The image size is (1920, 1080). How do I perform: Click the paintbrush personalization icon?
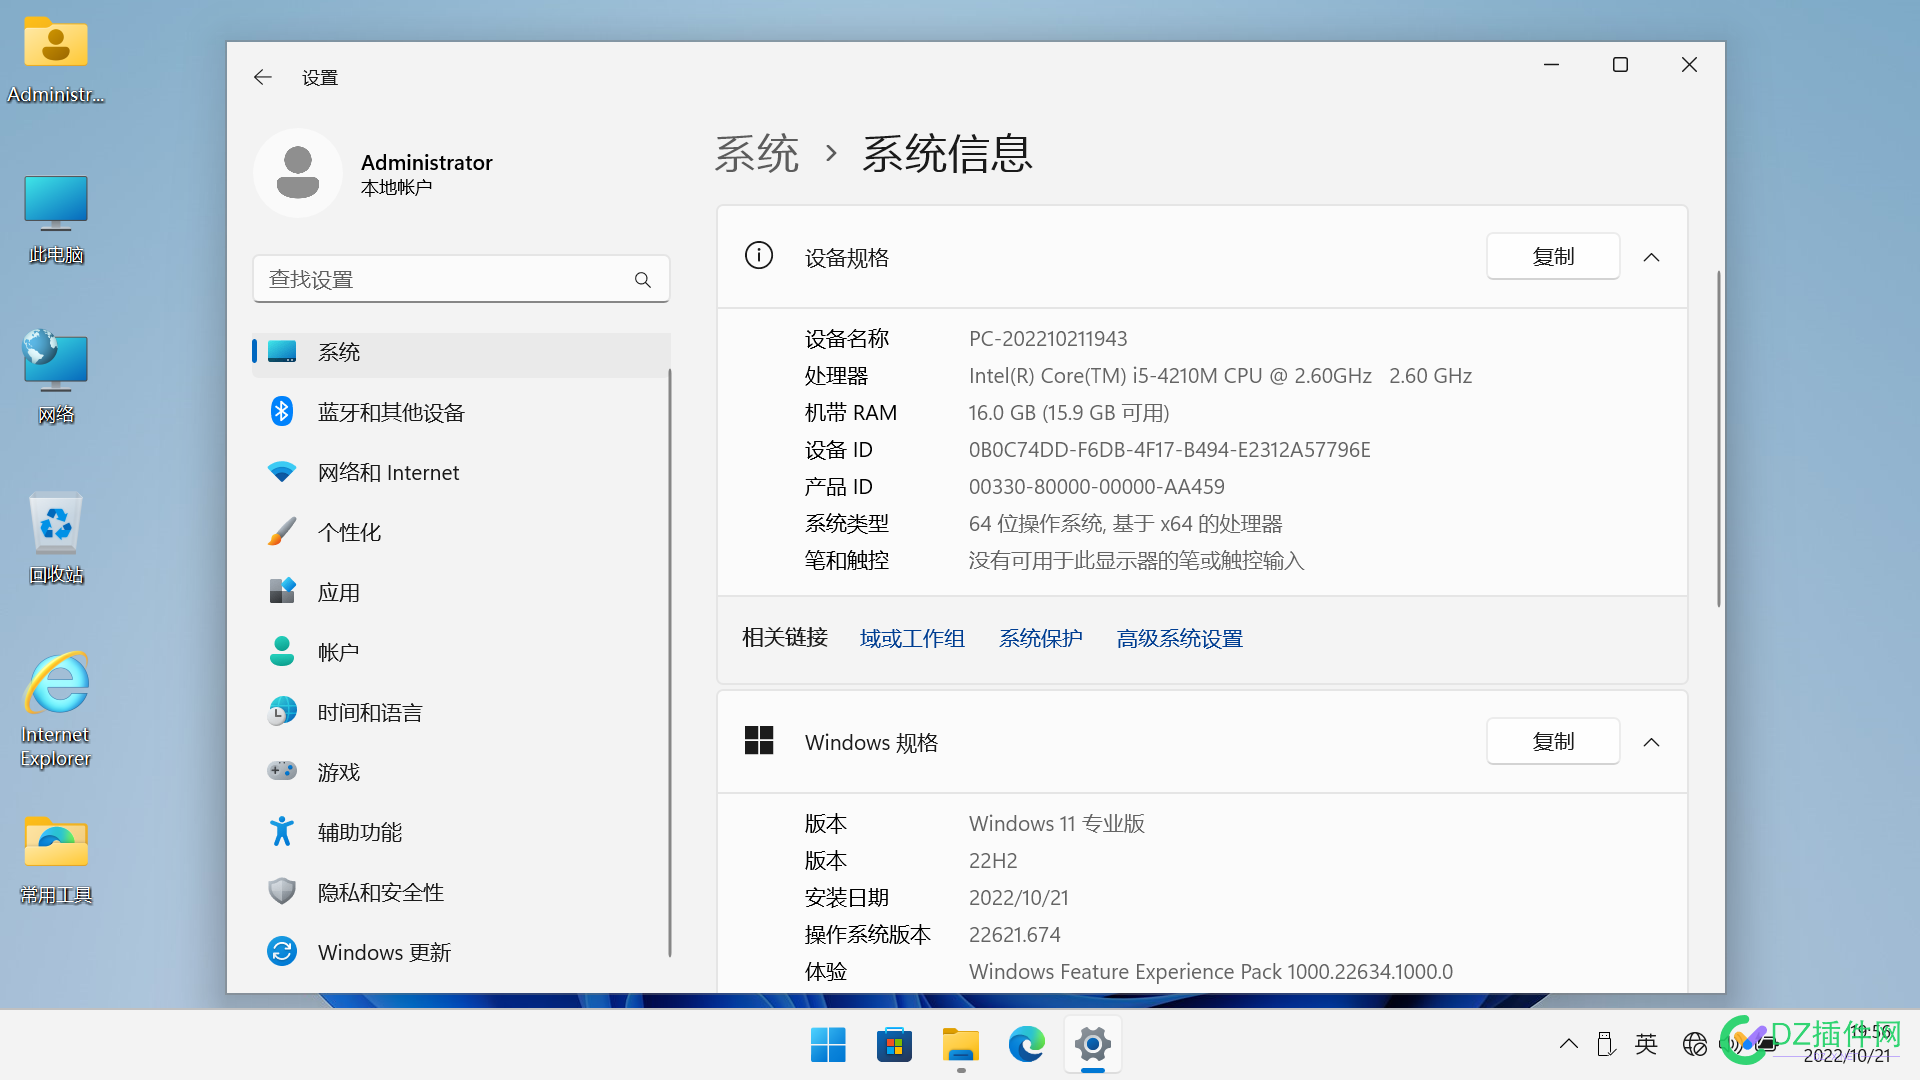pos(282,532)
